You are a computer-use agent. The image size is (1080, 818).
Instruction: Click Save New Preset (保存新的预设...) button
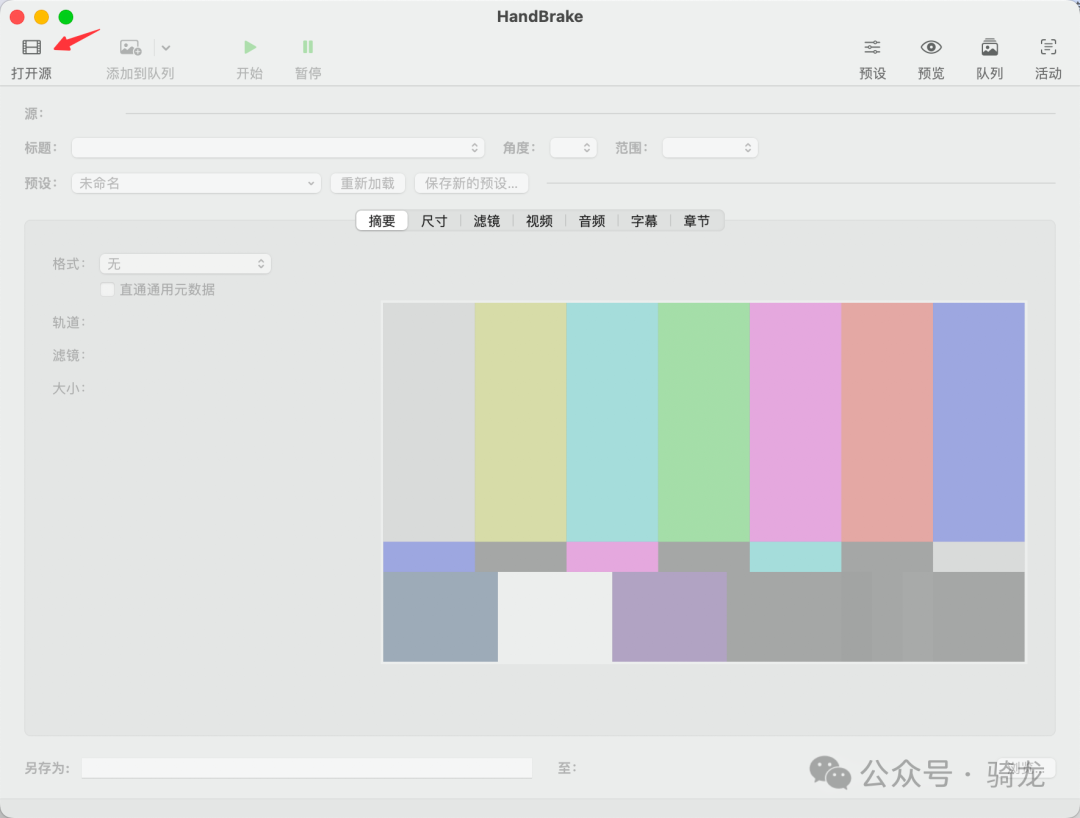471,183
